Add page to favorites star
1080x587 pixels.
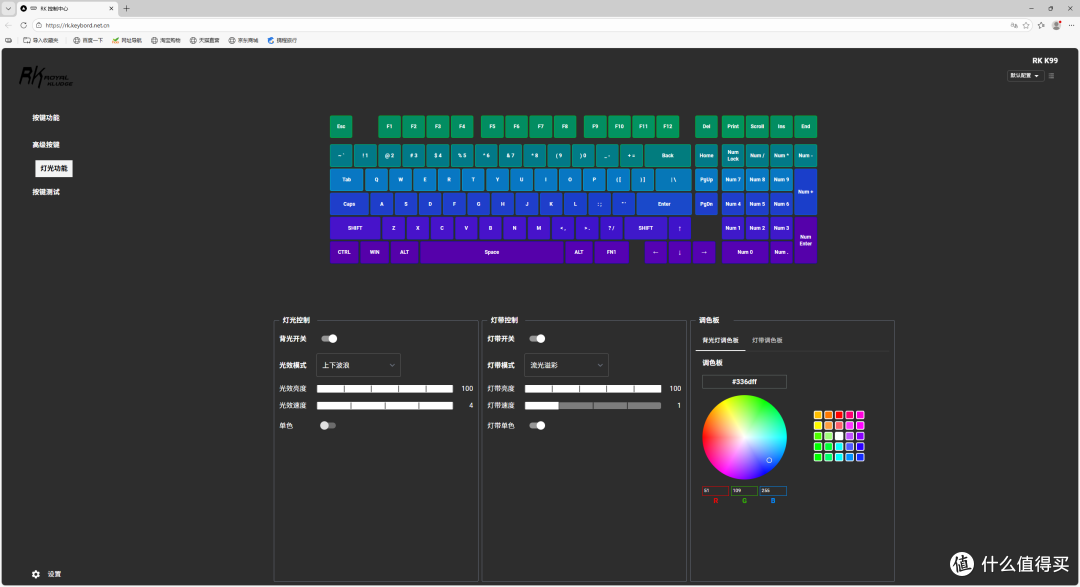pyautogui.click(x=1026, y=25)
